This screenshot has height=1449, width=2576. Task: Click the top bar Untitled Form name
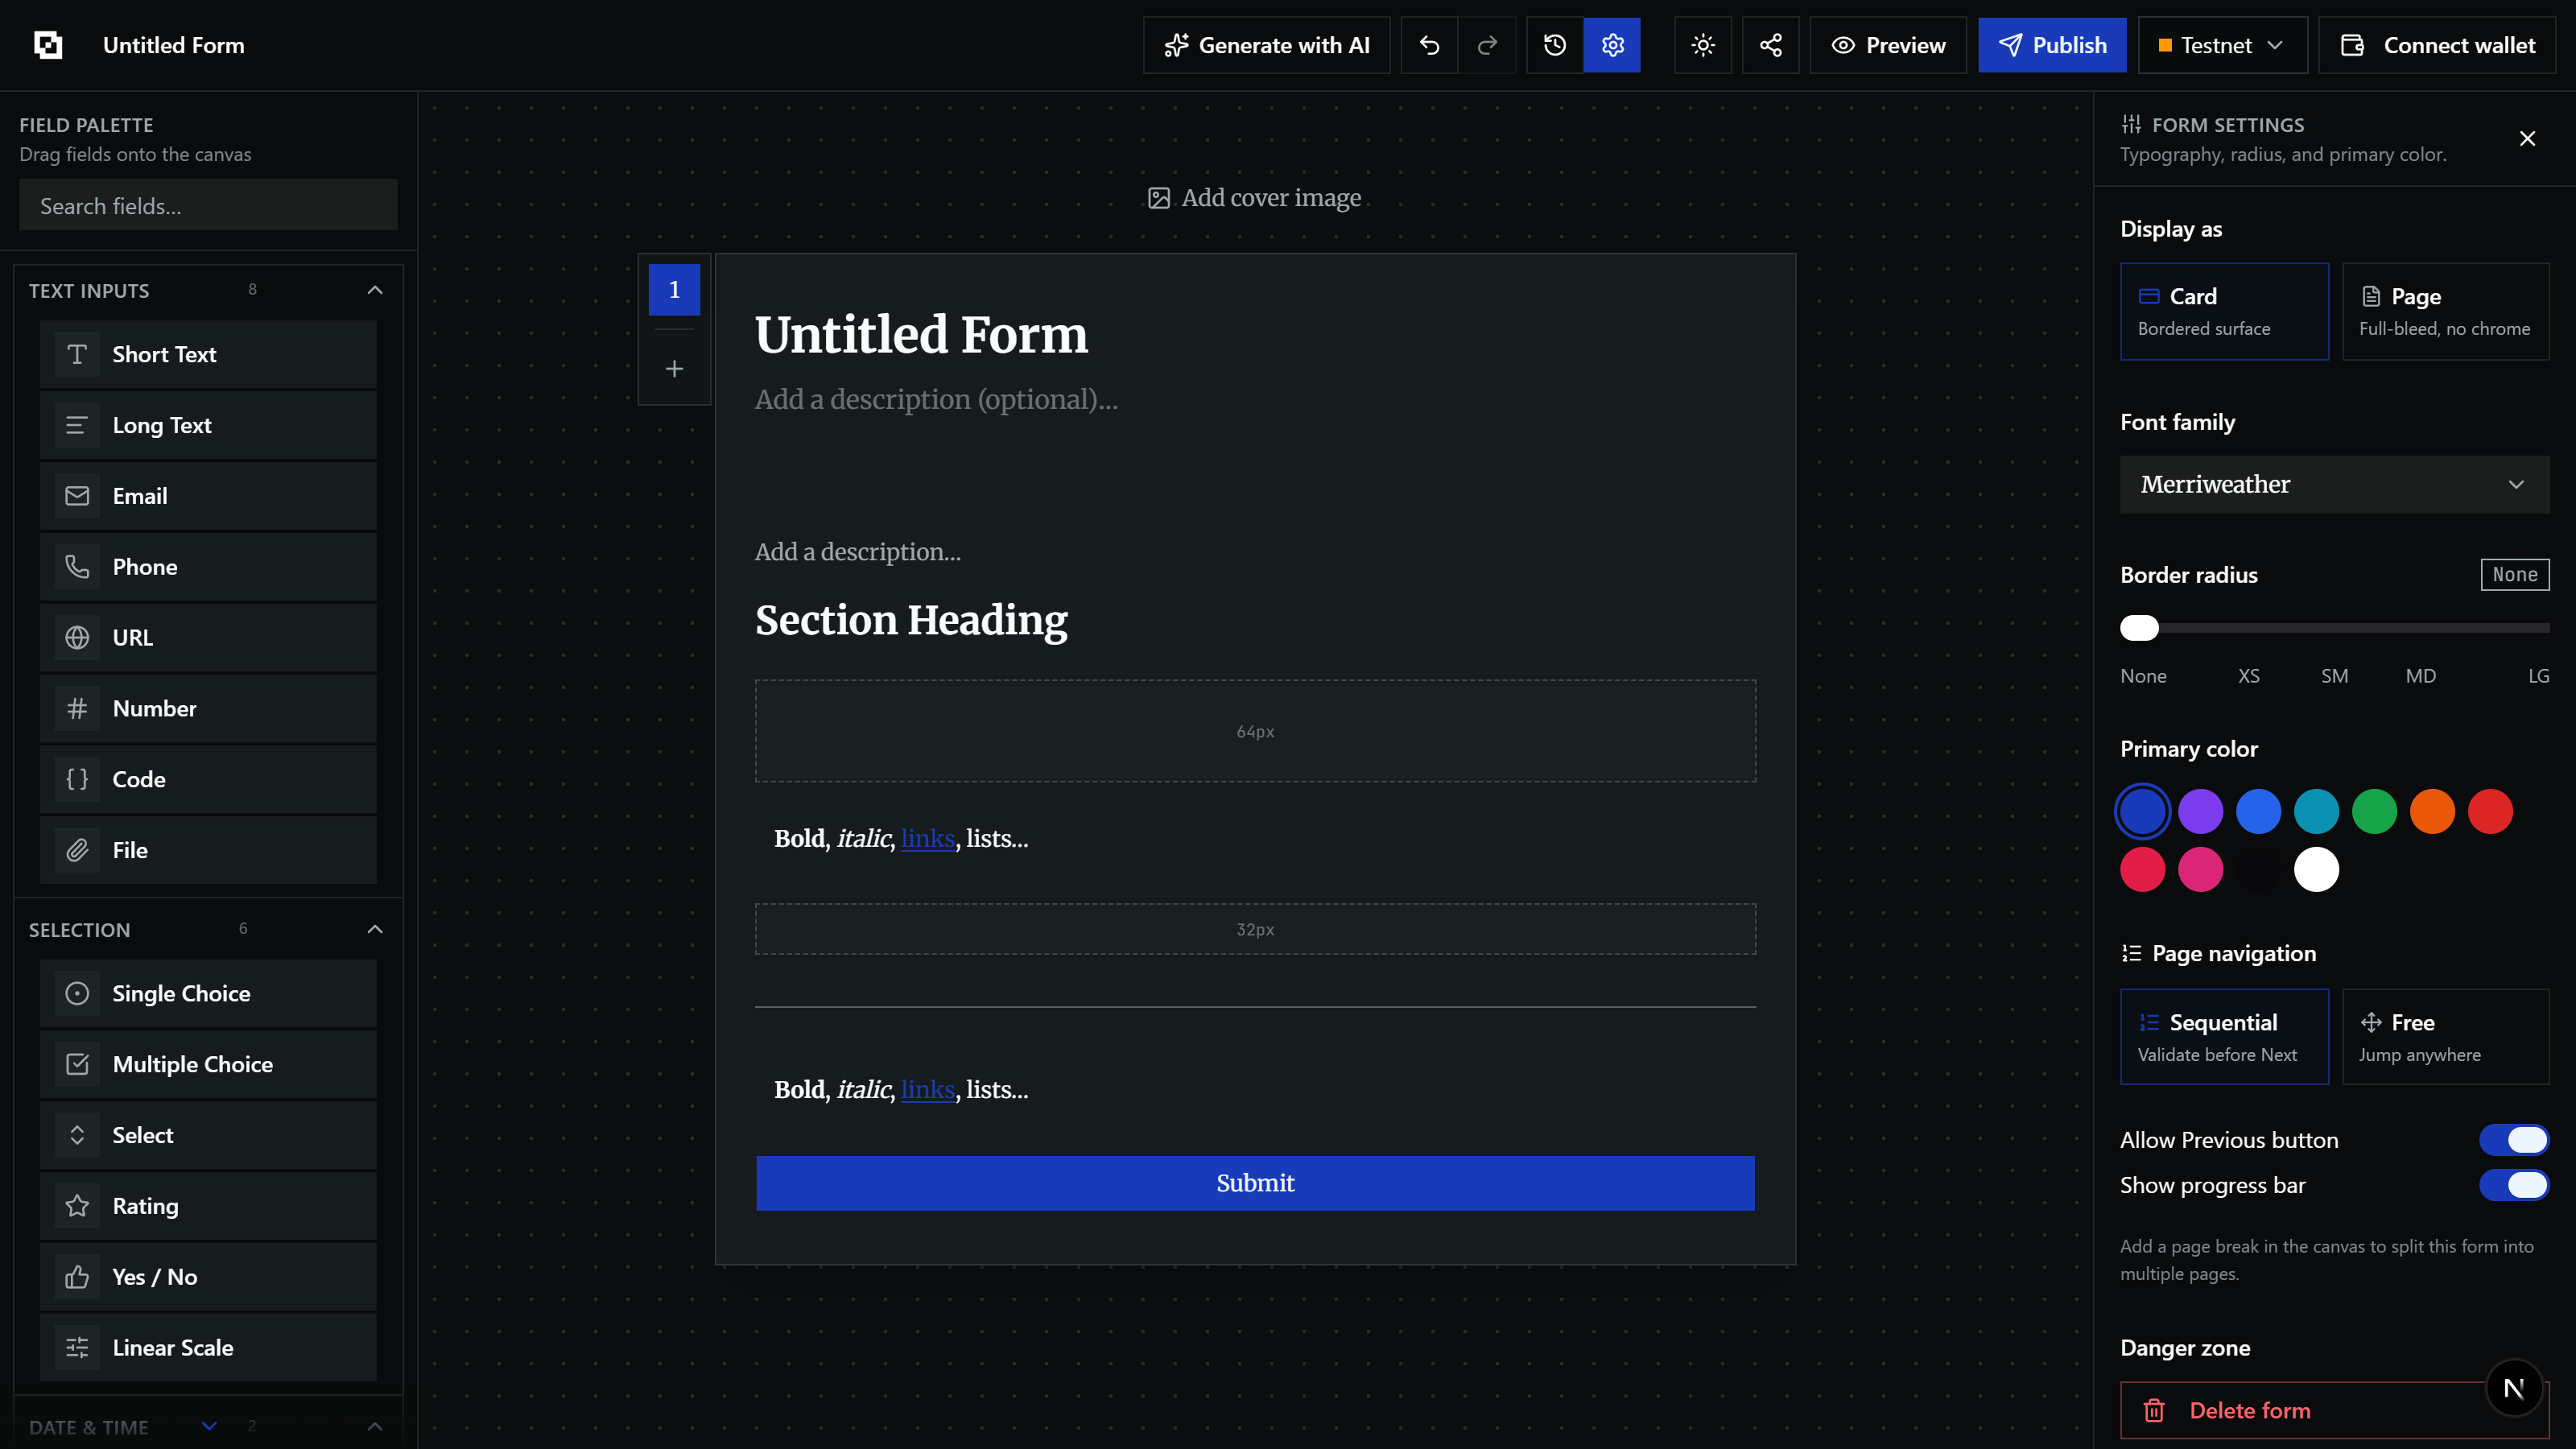tap(174, 45)
